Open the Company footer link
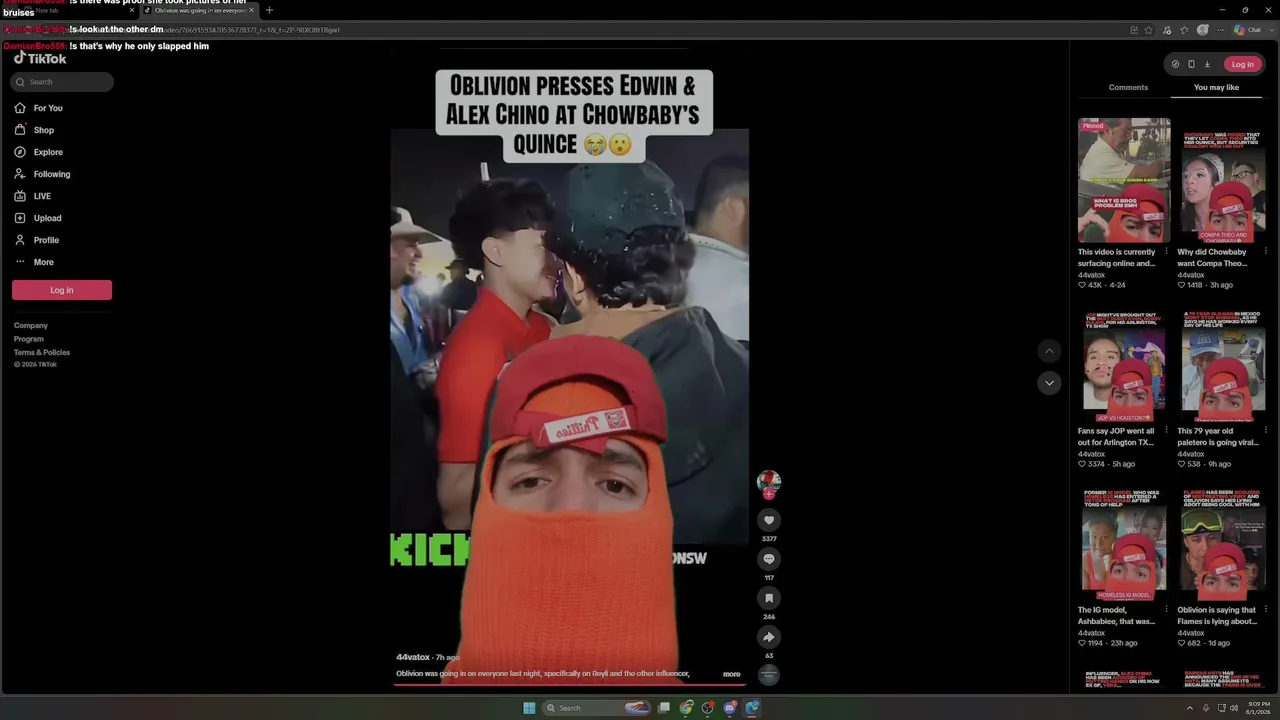This screenshot has height=720, width=1280. coord(31,325)
